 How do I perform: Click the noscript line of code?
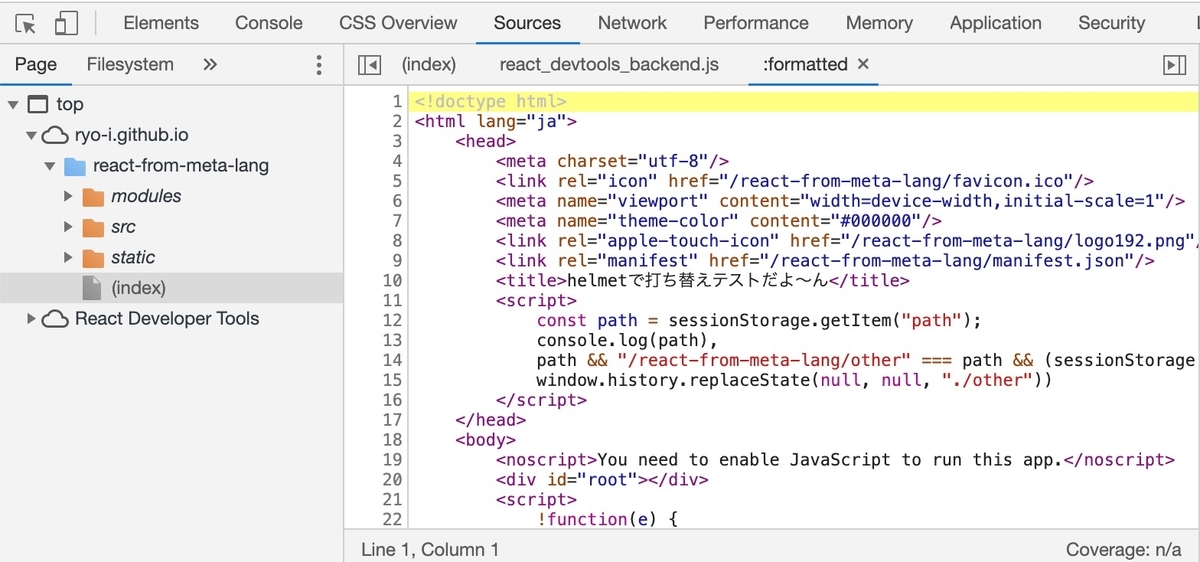coord(836,460)
